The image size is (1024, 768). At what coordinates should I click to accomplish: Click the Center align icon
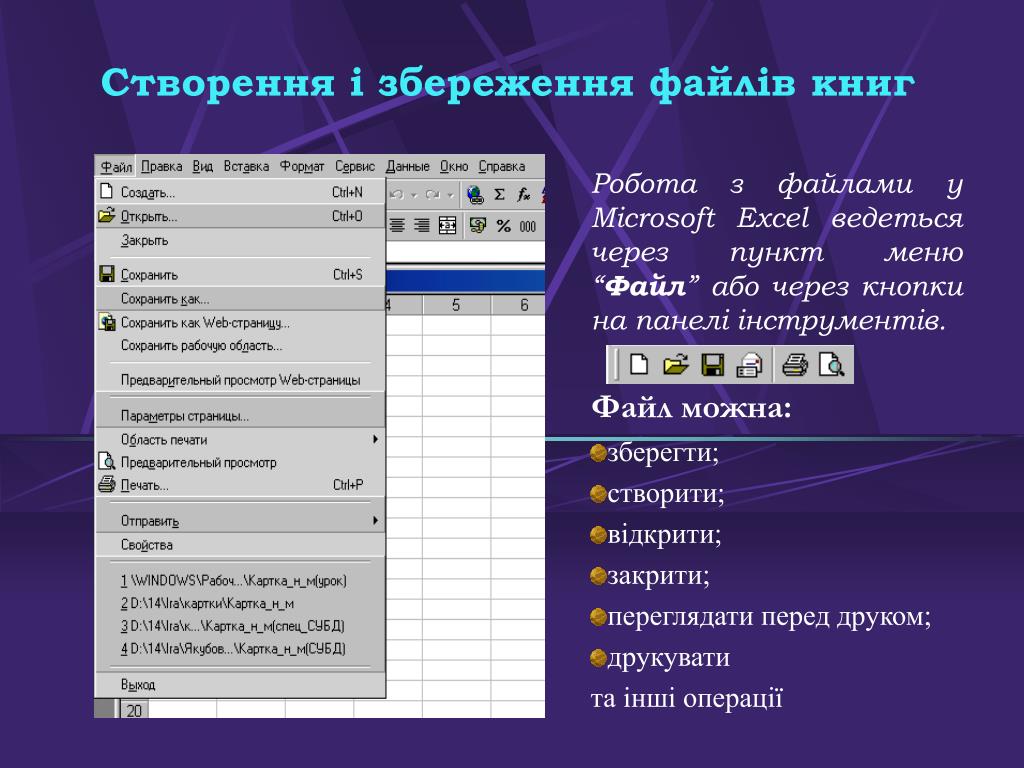tap(397, 226)
